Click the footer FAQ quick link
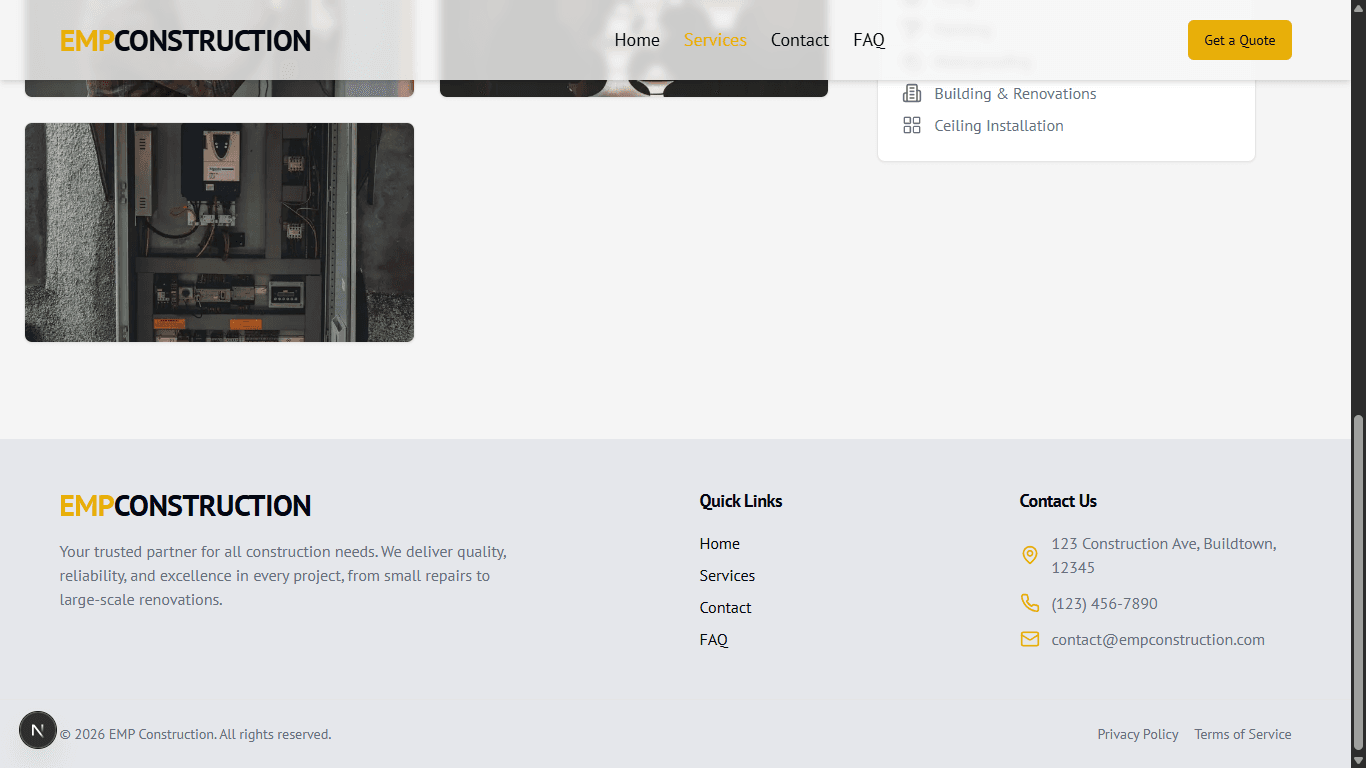 [x=714, y=640]
